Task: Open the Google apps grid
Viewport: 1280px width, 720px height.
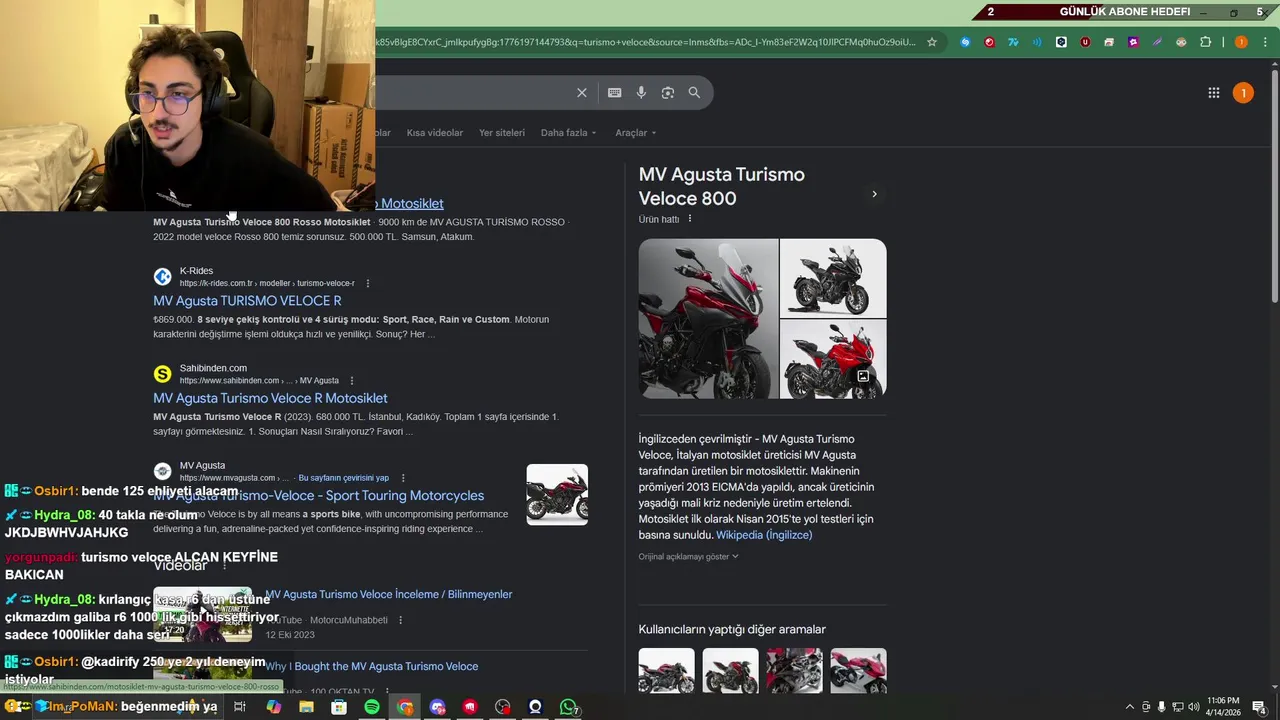Action: pos(1214,93)
